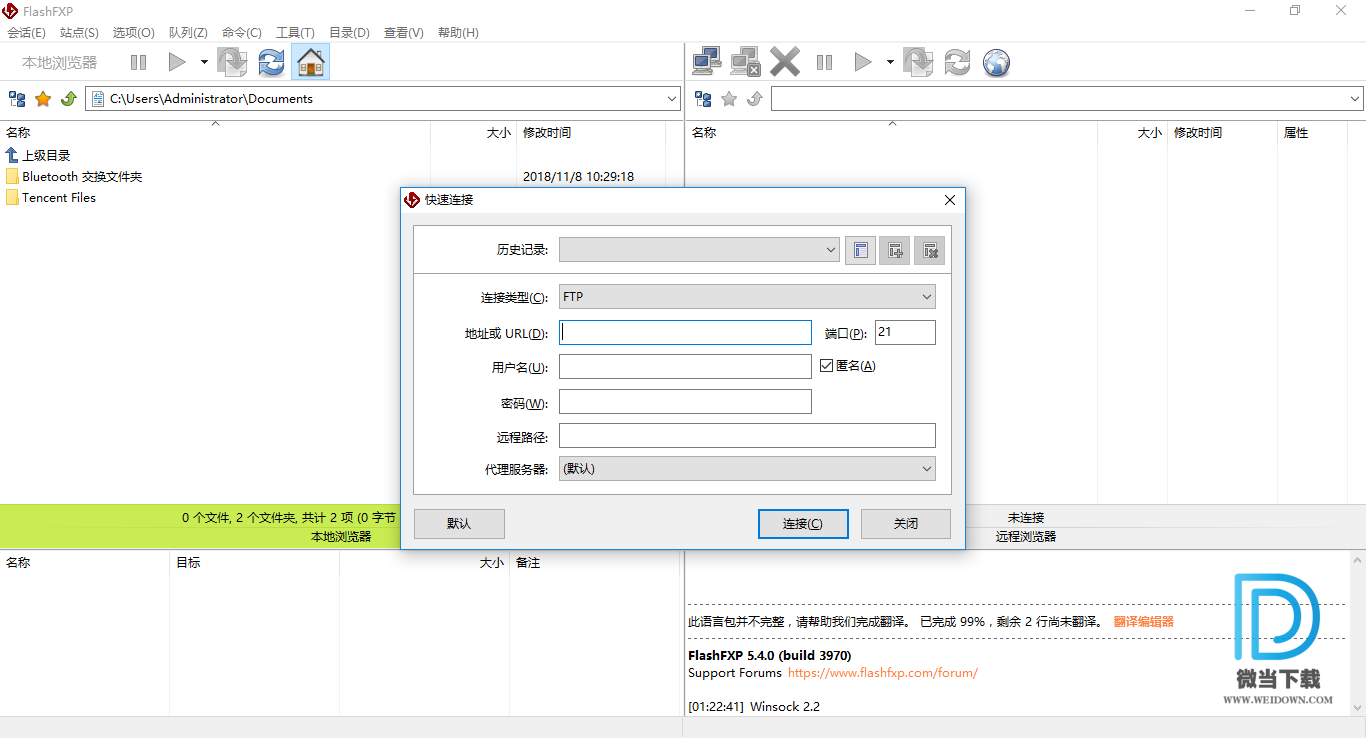Click the globe switch-to-local icon
The image size is (1366, 738).
(x=996, y=62)
